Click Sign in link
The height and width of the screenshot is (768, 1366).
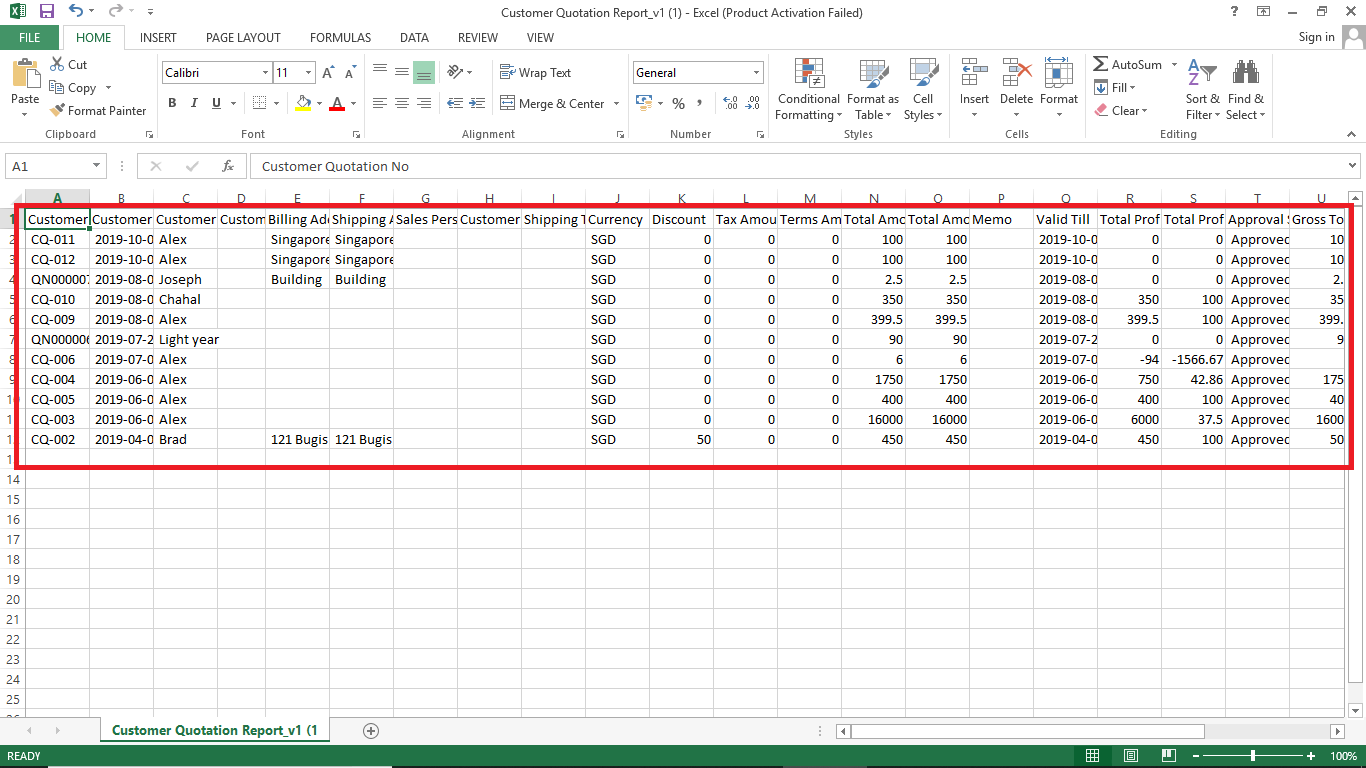[1316, 37]
